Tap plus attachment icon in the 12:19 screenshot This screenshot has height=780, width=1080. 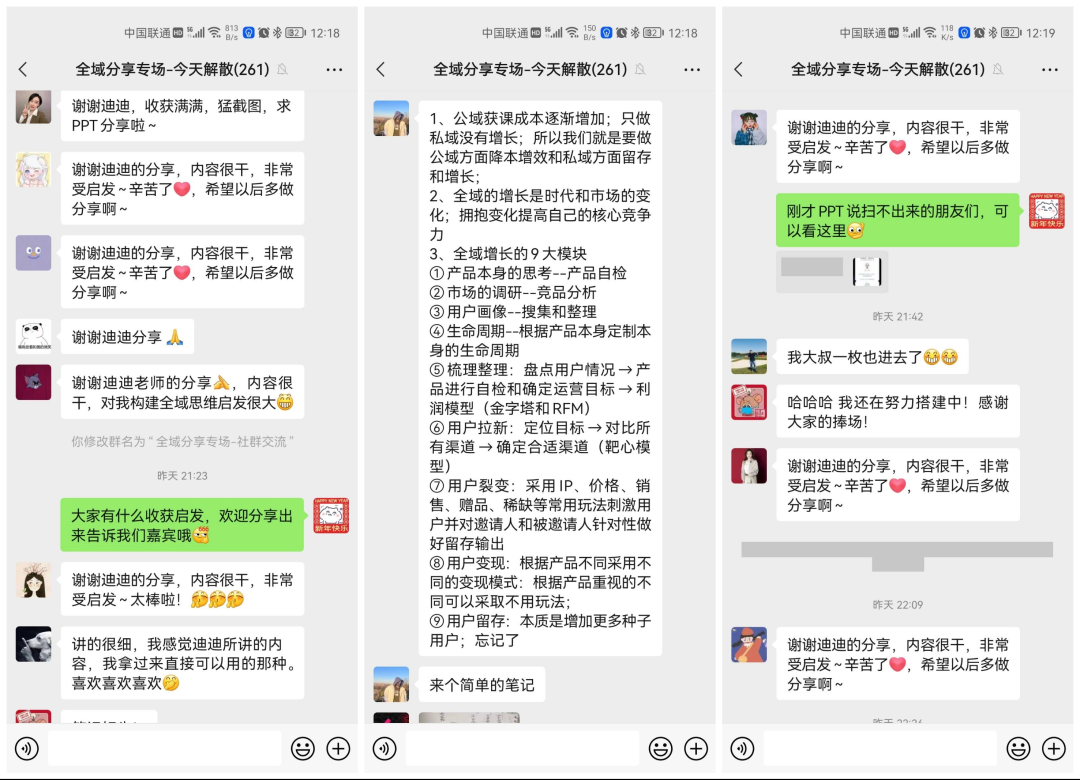pos(1054,748)
